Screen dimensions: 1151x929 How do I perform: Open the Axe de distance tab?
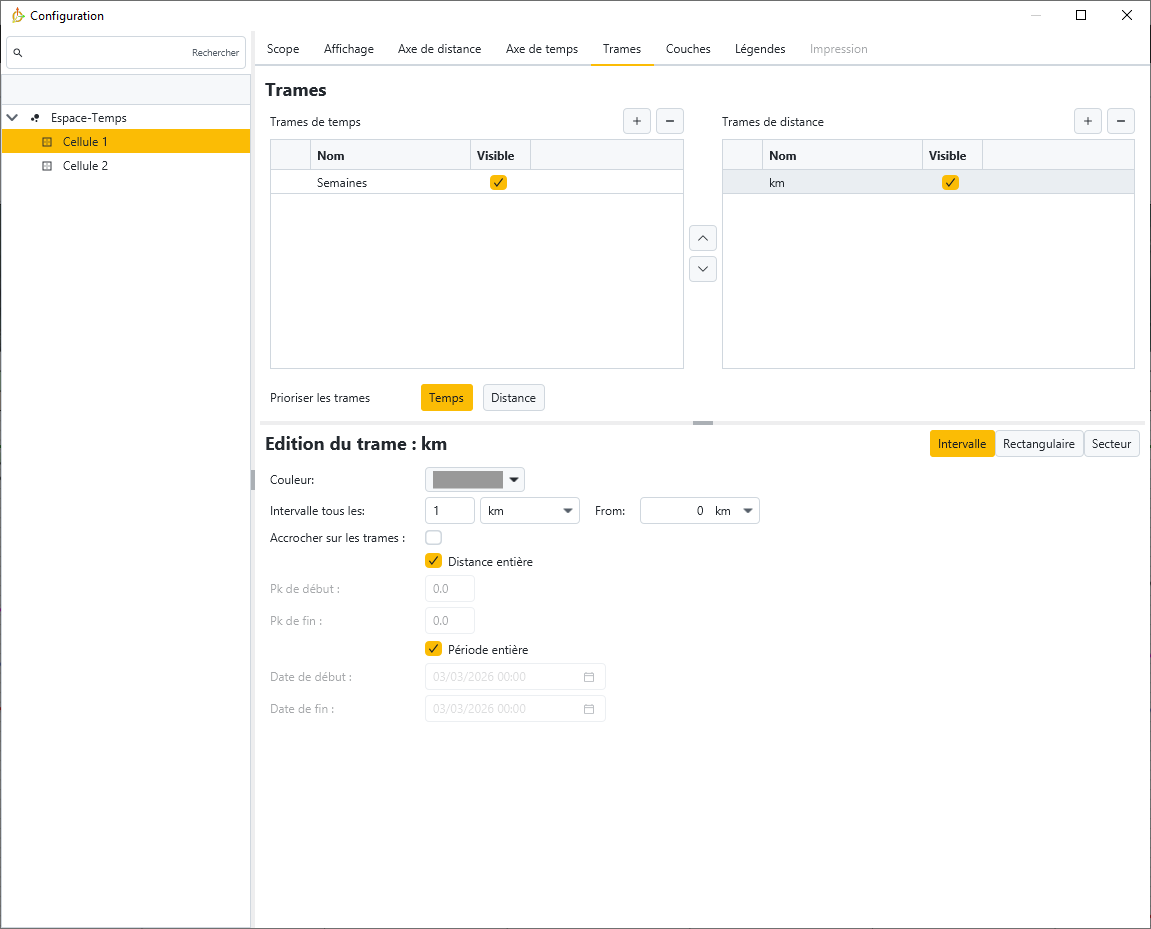(x=439, y=49)
